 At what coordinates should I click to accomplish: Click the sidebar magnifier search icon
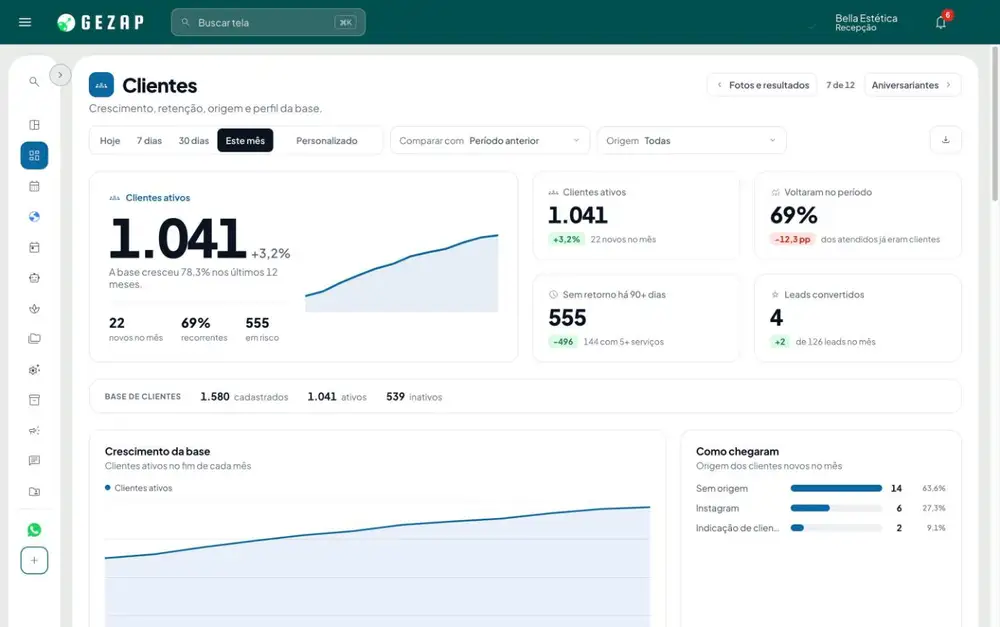(x=34, y=82)
